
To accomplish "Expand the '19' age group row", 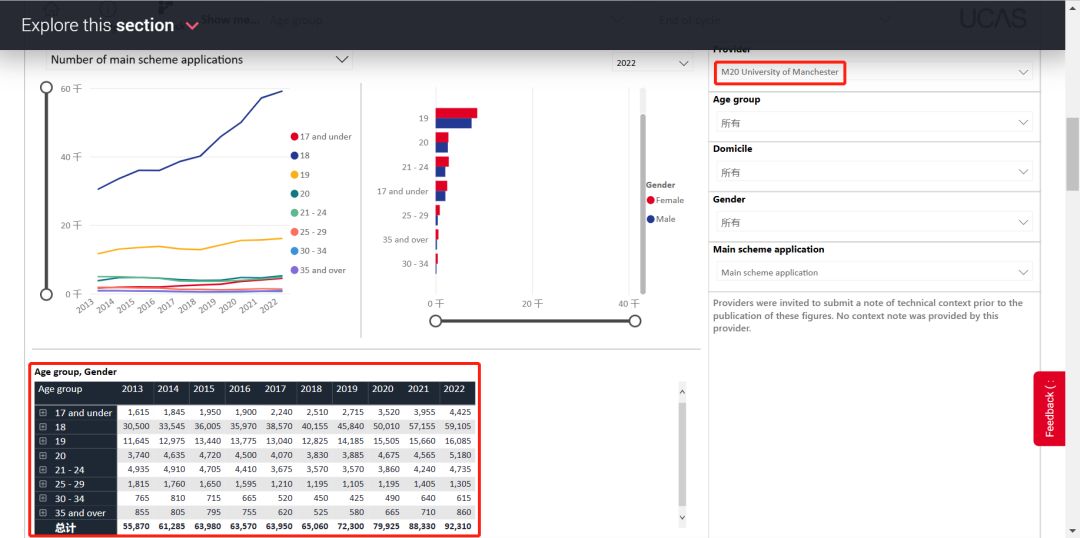I will point(43,441).
